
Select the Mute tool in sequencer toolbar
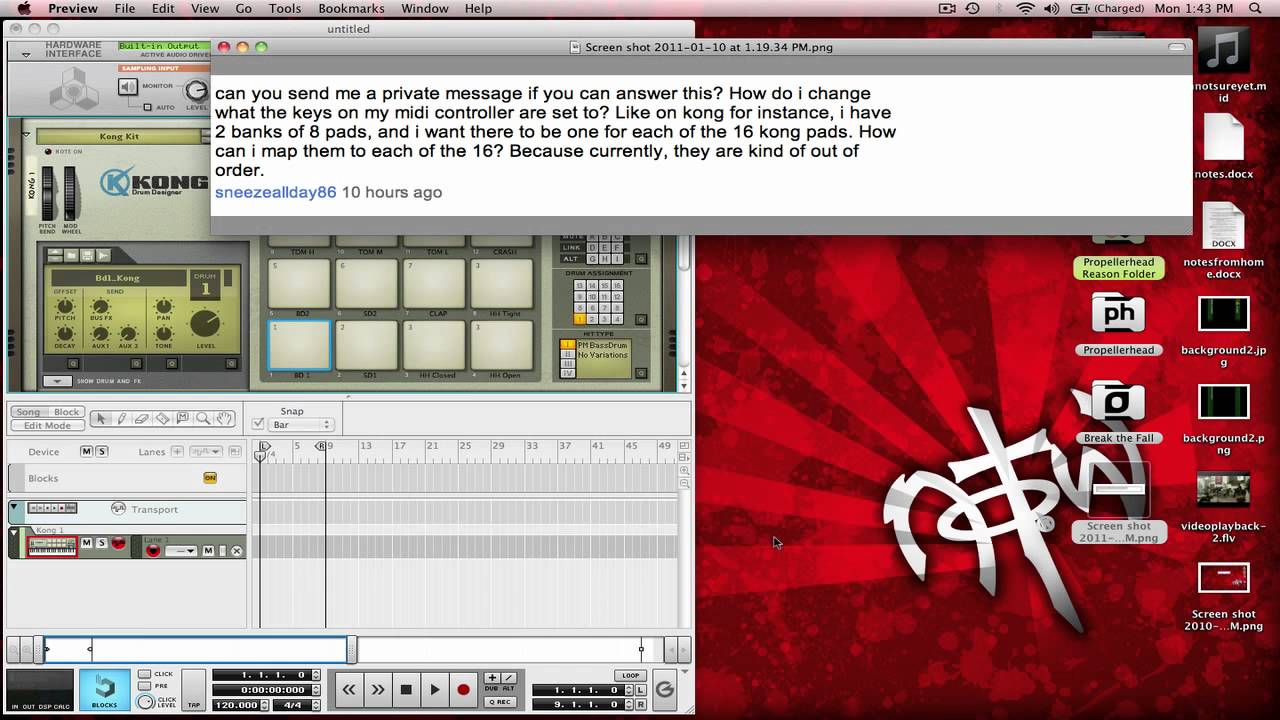pyautogui.click(x=182, y=418)
